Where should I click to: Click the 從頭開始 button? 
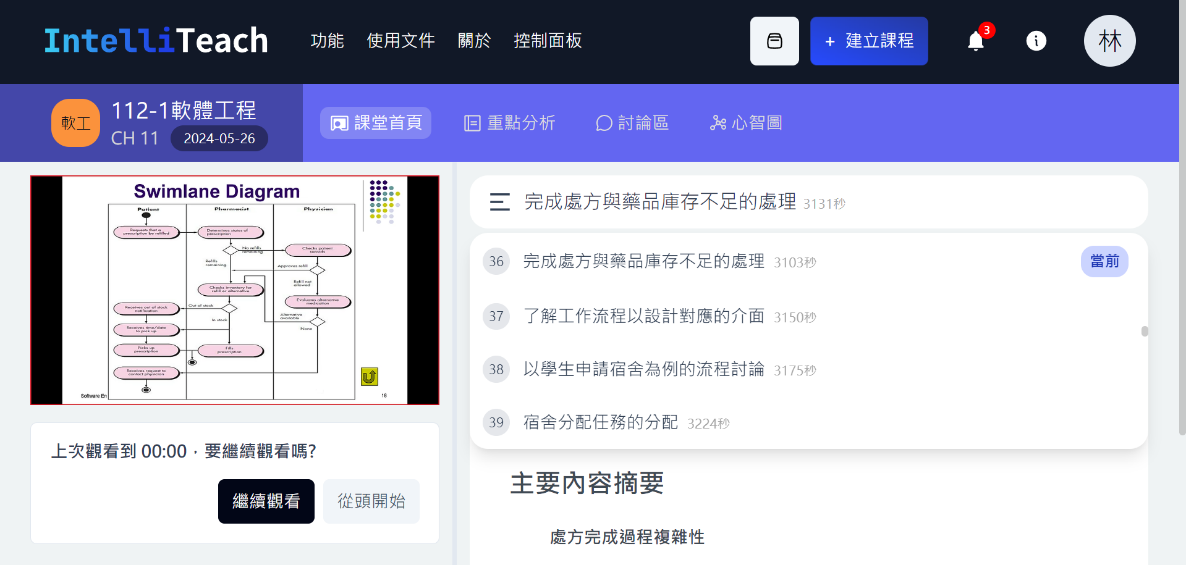click(371, 501)
